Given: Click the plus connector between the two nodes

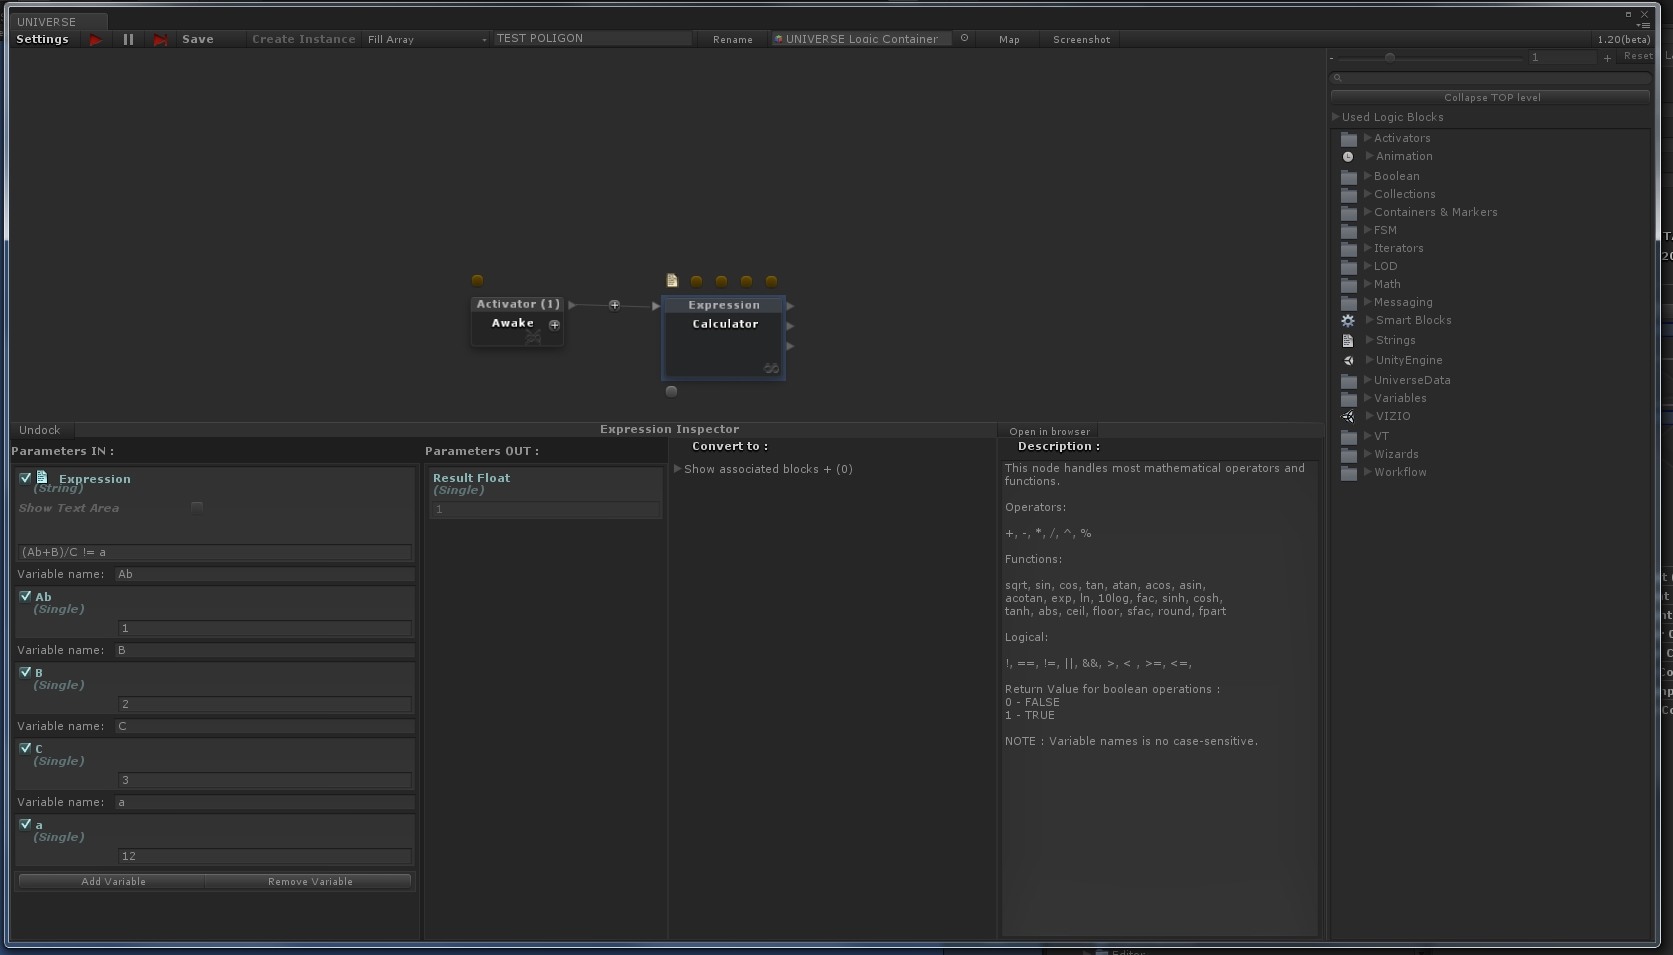Looking at the screenshot, I should tap(614, 305).
